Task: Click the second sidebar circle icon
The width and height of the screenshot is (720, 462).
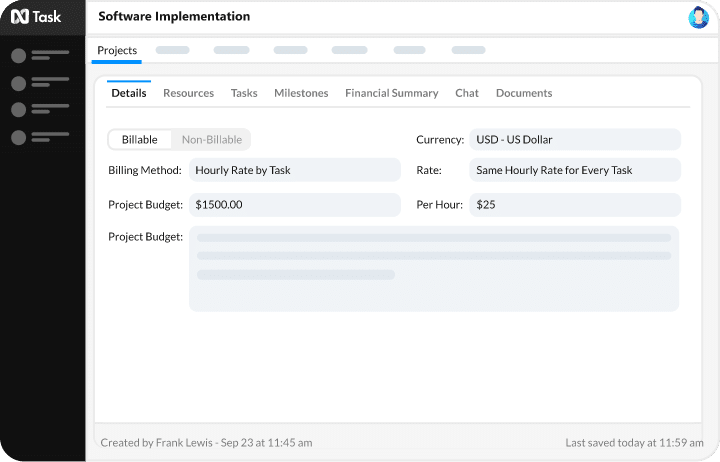Action: coord(18,82)
